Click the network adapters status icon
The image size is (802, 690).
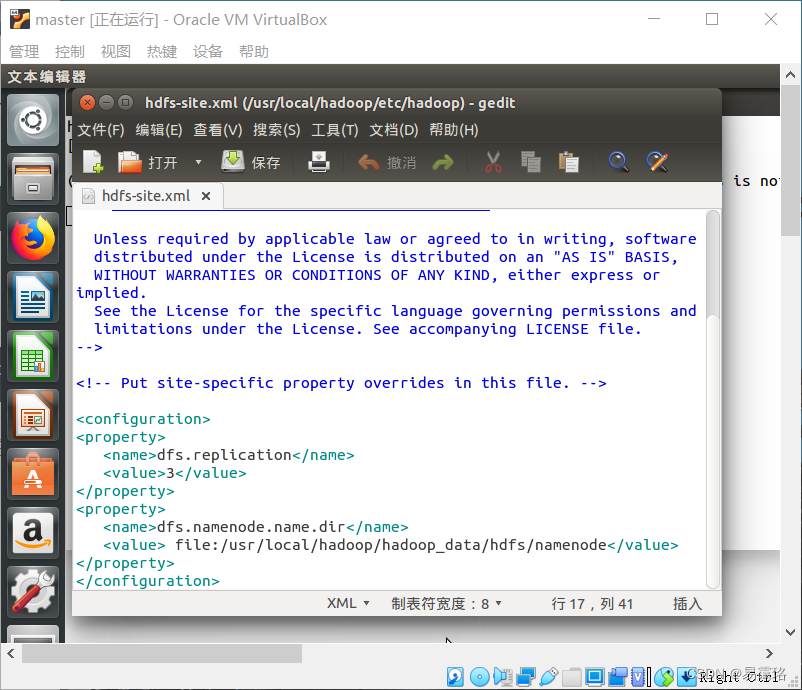click(x=526, y=677)
